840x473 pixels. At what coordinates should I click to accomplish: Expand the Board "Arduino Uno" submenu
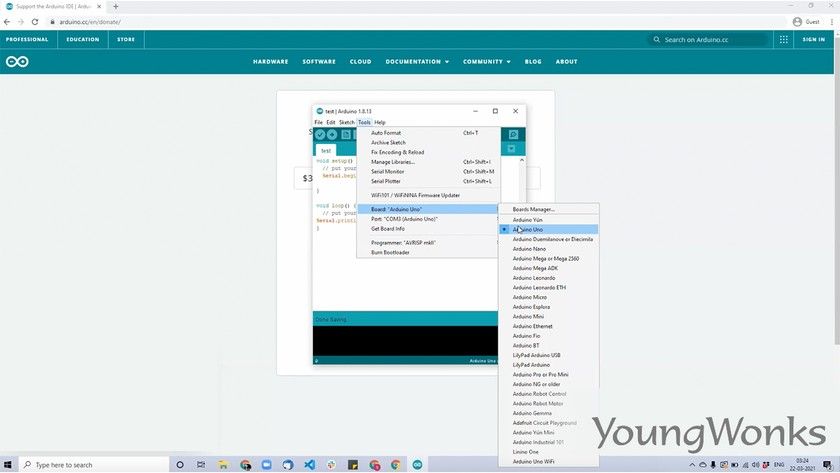(x=428, y=209)
